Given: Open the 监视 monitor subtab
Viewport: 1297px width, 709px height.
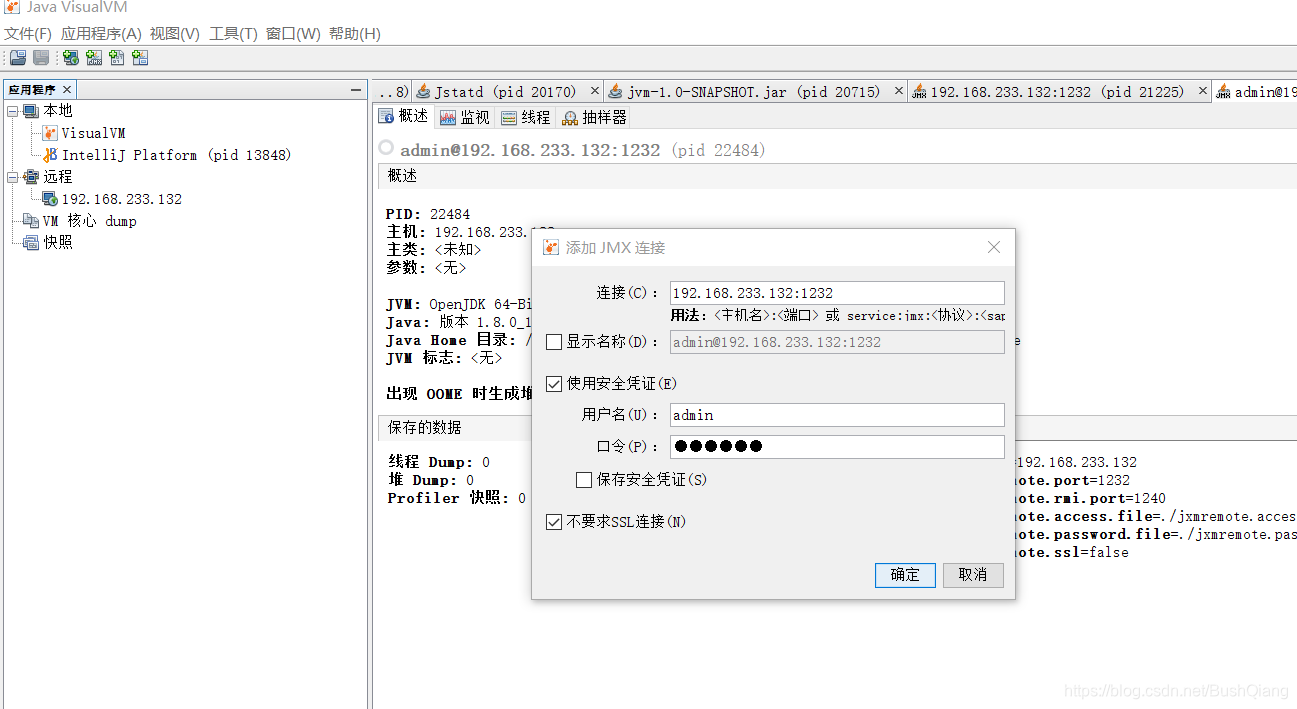Looking at the screenshot, I should [x=465, y=117].
